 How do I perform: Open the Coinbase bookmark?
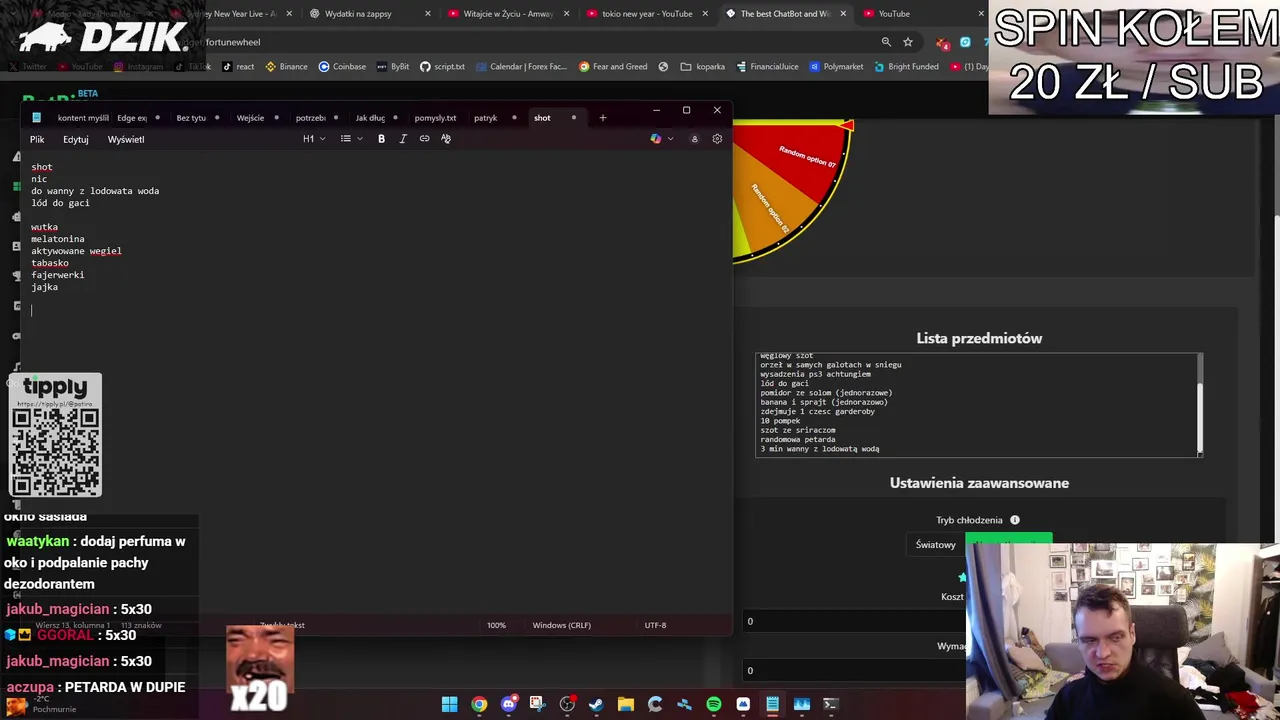342,67
